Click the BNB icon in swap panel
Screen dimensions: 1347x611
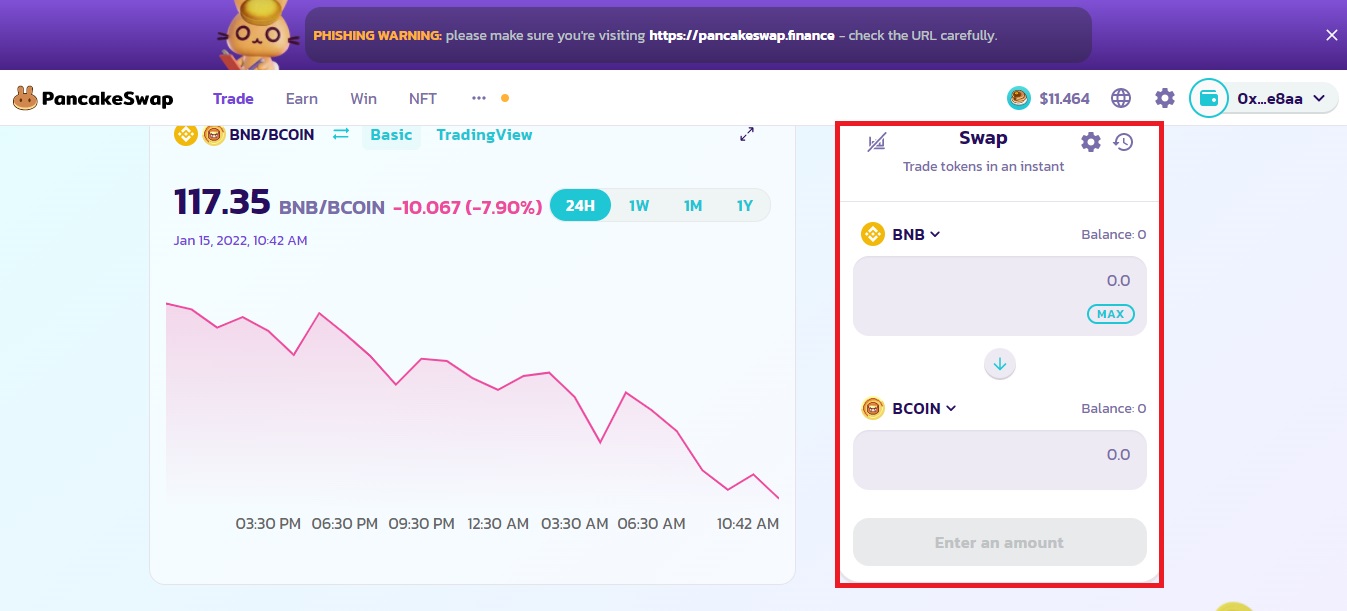(x=873, y=234)
